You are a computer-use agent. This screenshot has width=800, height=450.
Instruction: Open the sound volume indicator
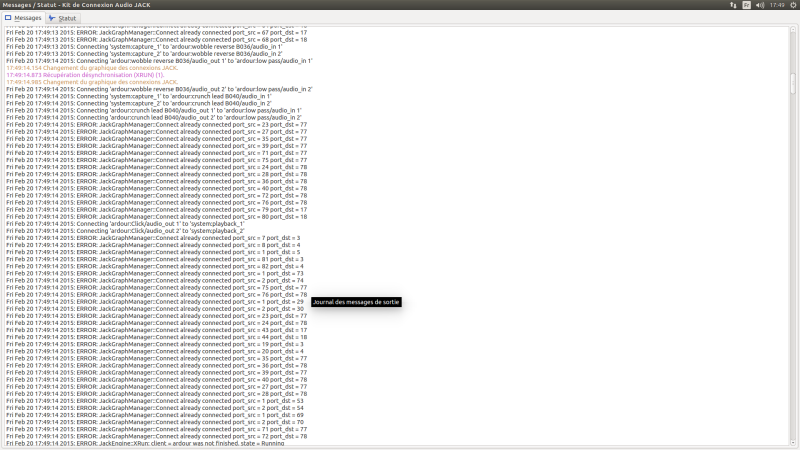point(760,5)
